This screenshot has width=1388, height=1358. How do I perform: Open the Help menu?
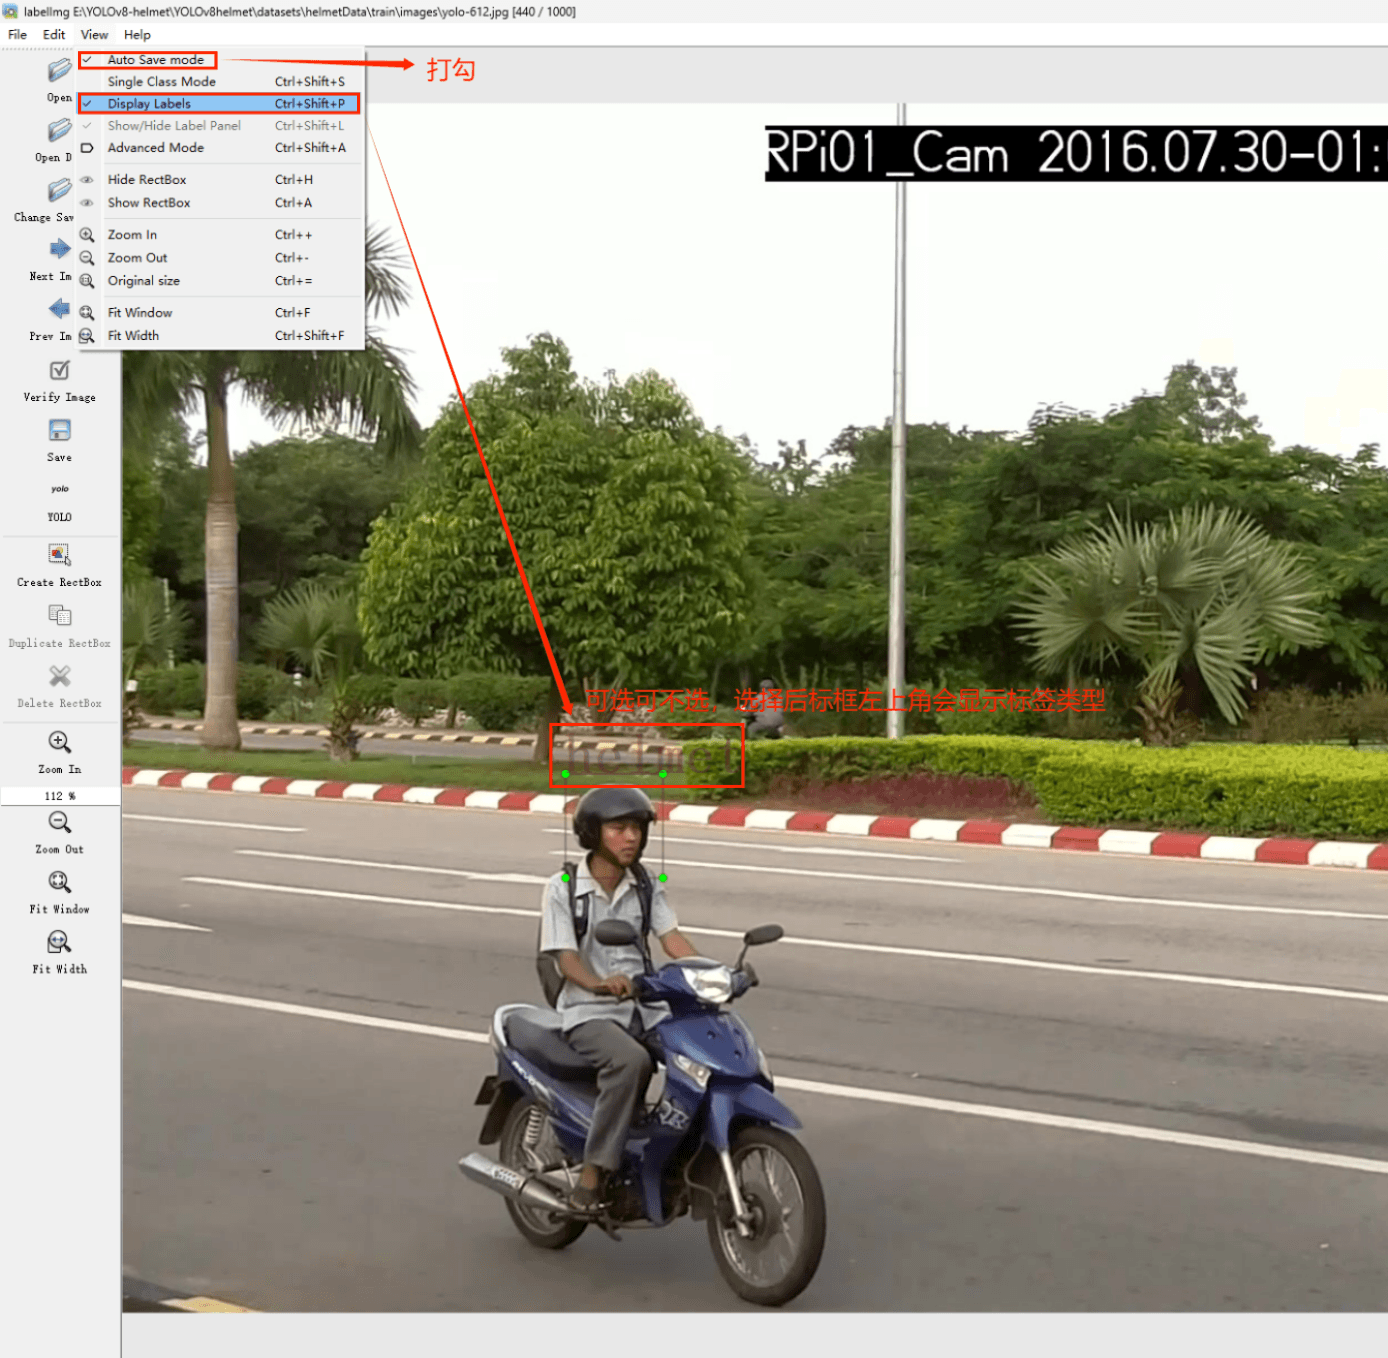[137, 35]
